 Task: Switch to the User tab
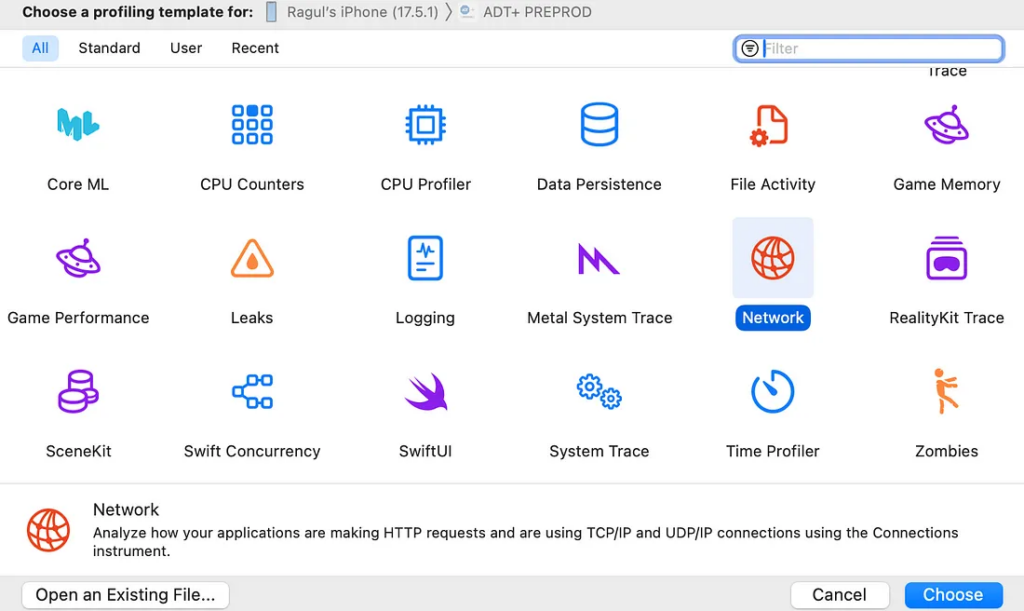pos(186,48)
